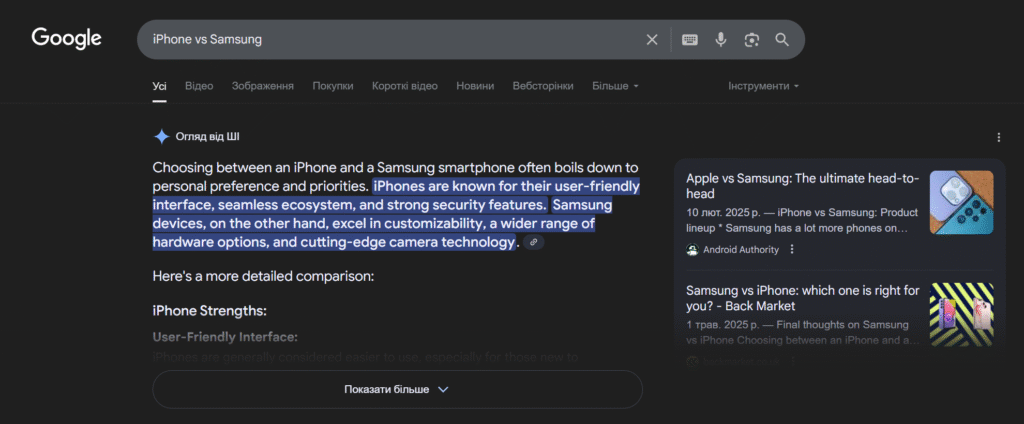Click the Android Authority source name
The width and height of the screenshot is (1024, 424).
[x=741, y=250]
